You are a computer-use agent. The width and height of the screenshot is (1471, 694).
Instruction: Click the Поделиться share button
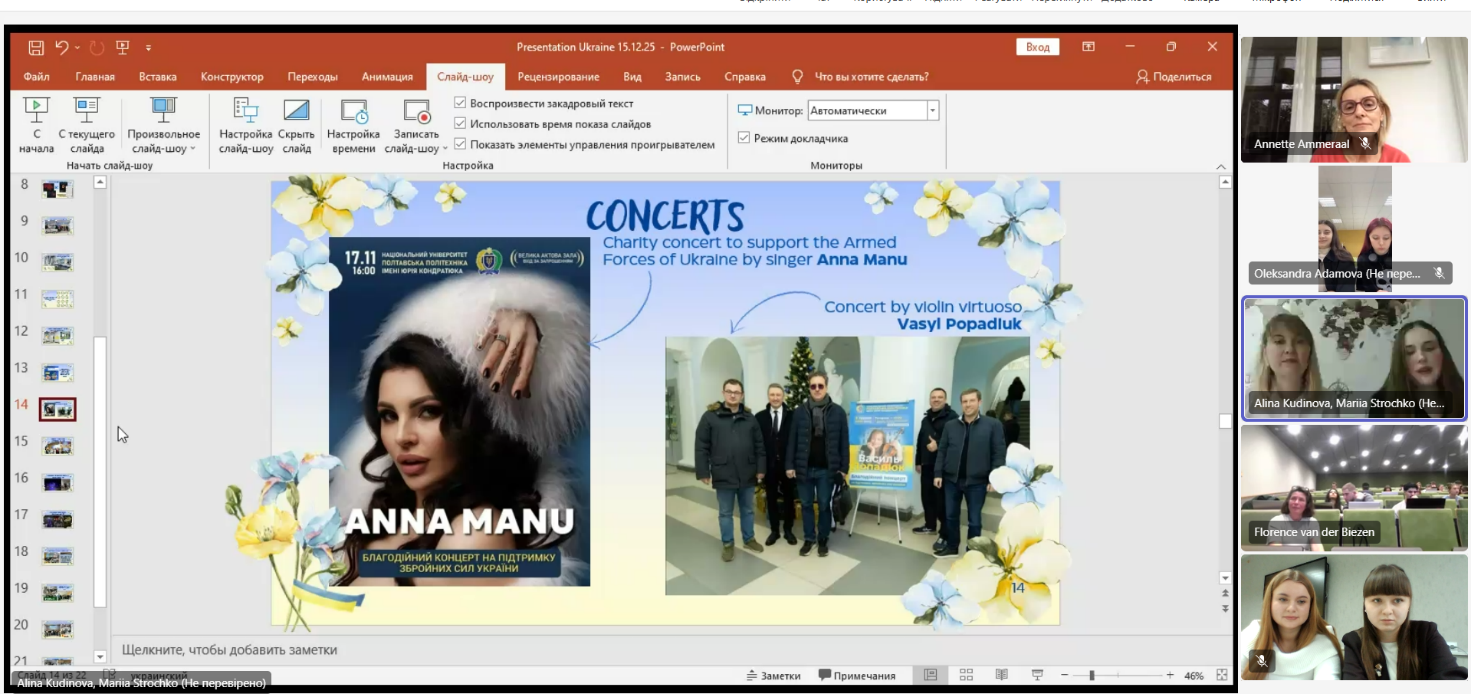pos(1174,77)
